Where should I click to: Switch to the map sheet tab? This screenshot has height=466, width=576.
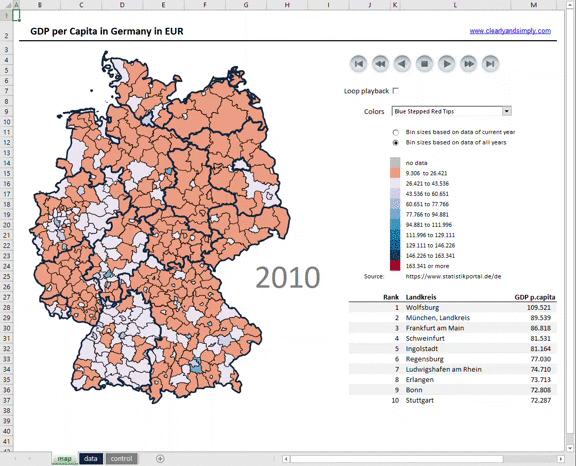click(x=64, y=458)
